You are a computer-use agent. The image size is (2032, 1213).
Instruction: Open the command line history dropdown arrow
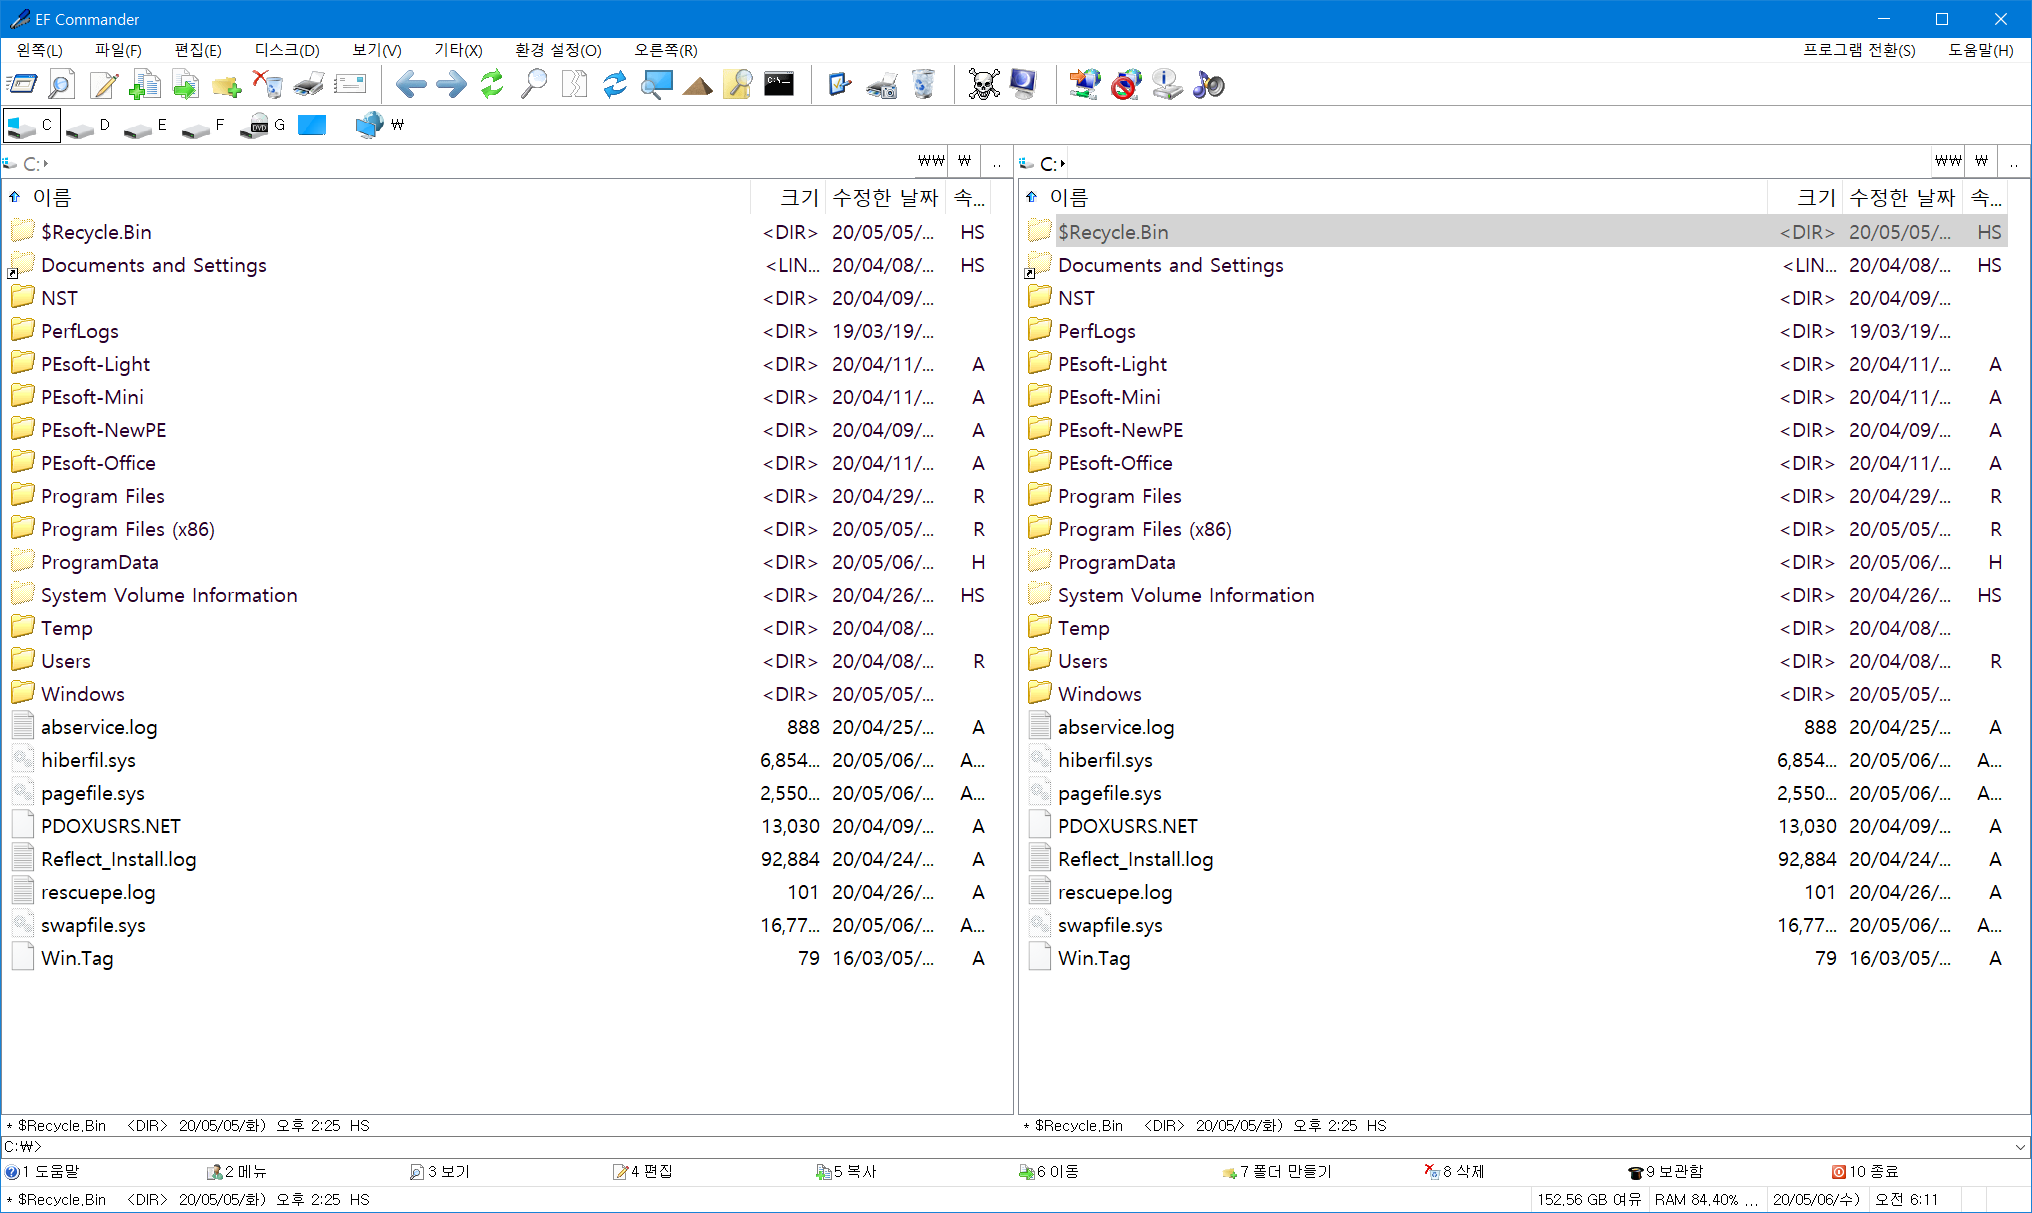2020,1147
